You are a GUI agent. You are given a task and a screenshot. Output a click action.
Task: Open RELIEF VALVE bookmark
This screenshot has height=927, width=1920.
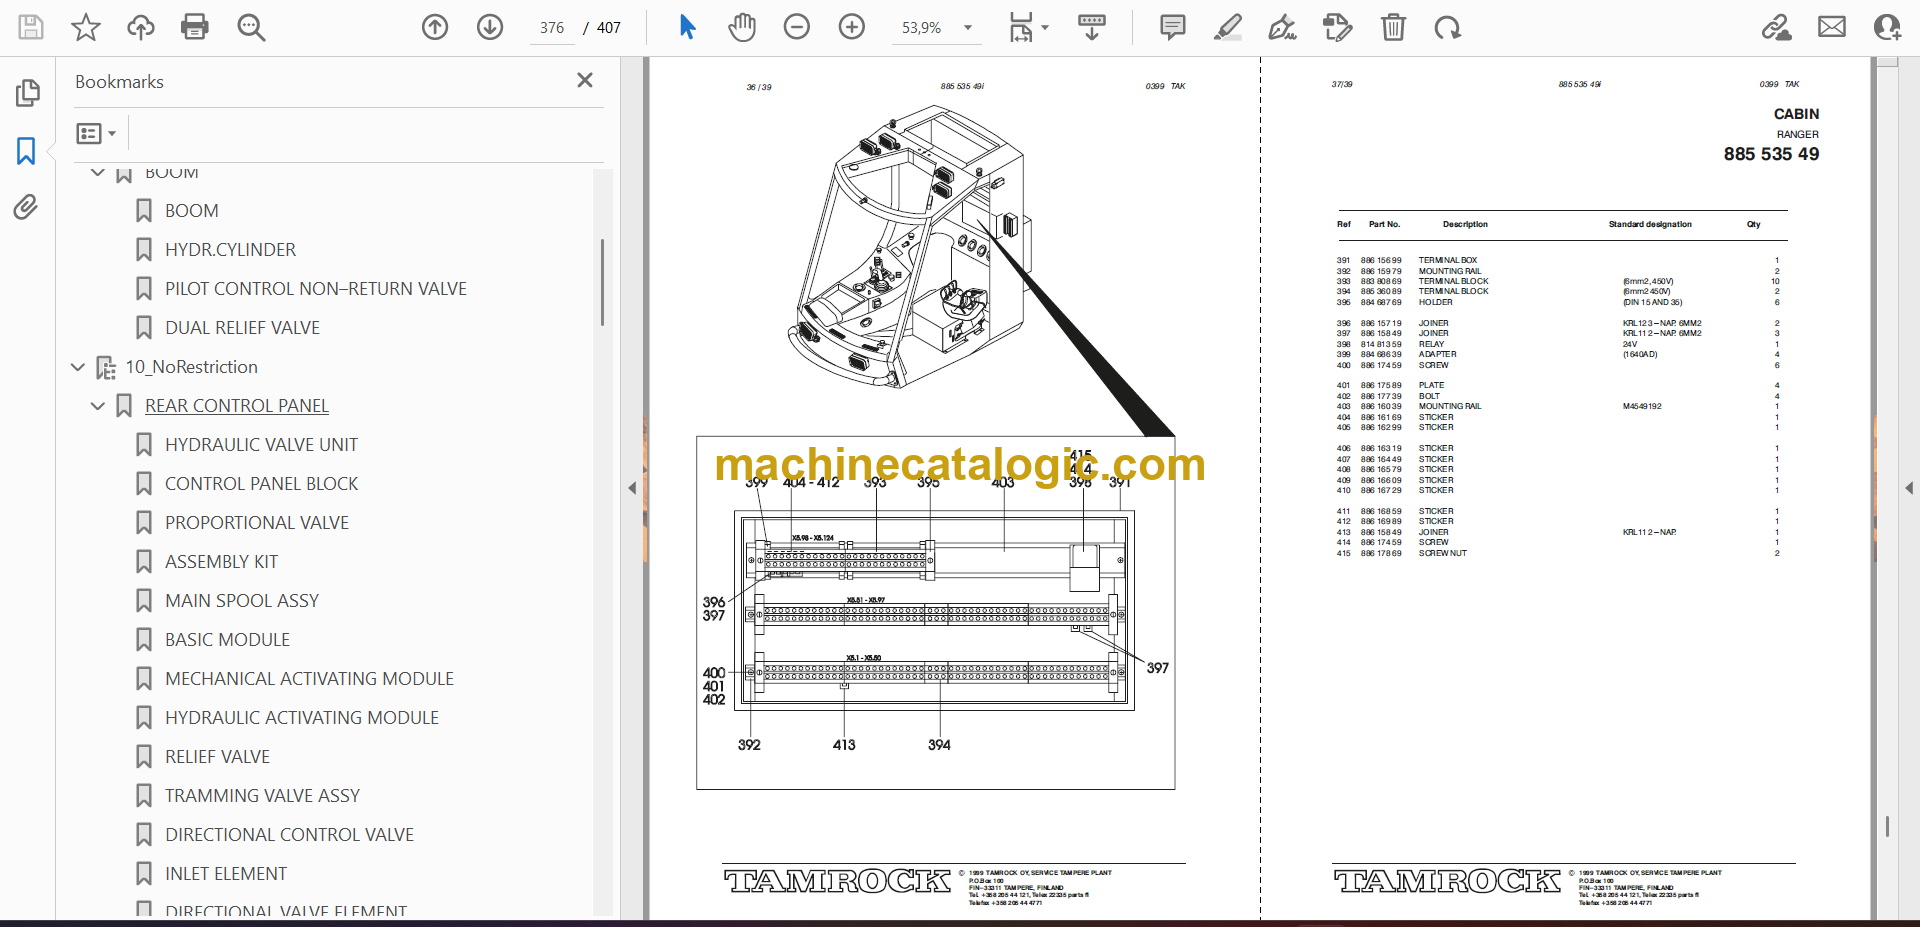[x=217, y=757]
